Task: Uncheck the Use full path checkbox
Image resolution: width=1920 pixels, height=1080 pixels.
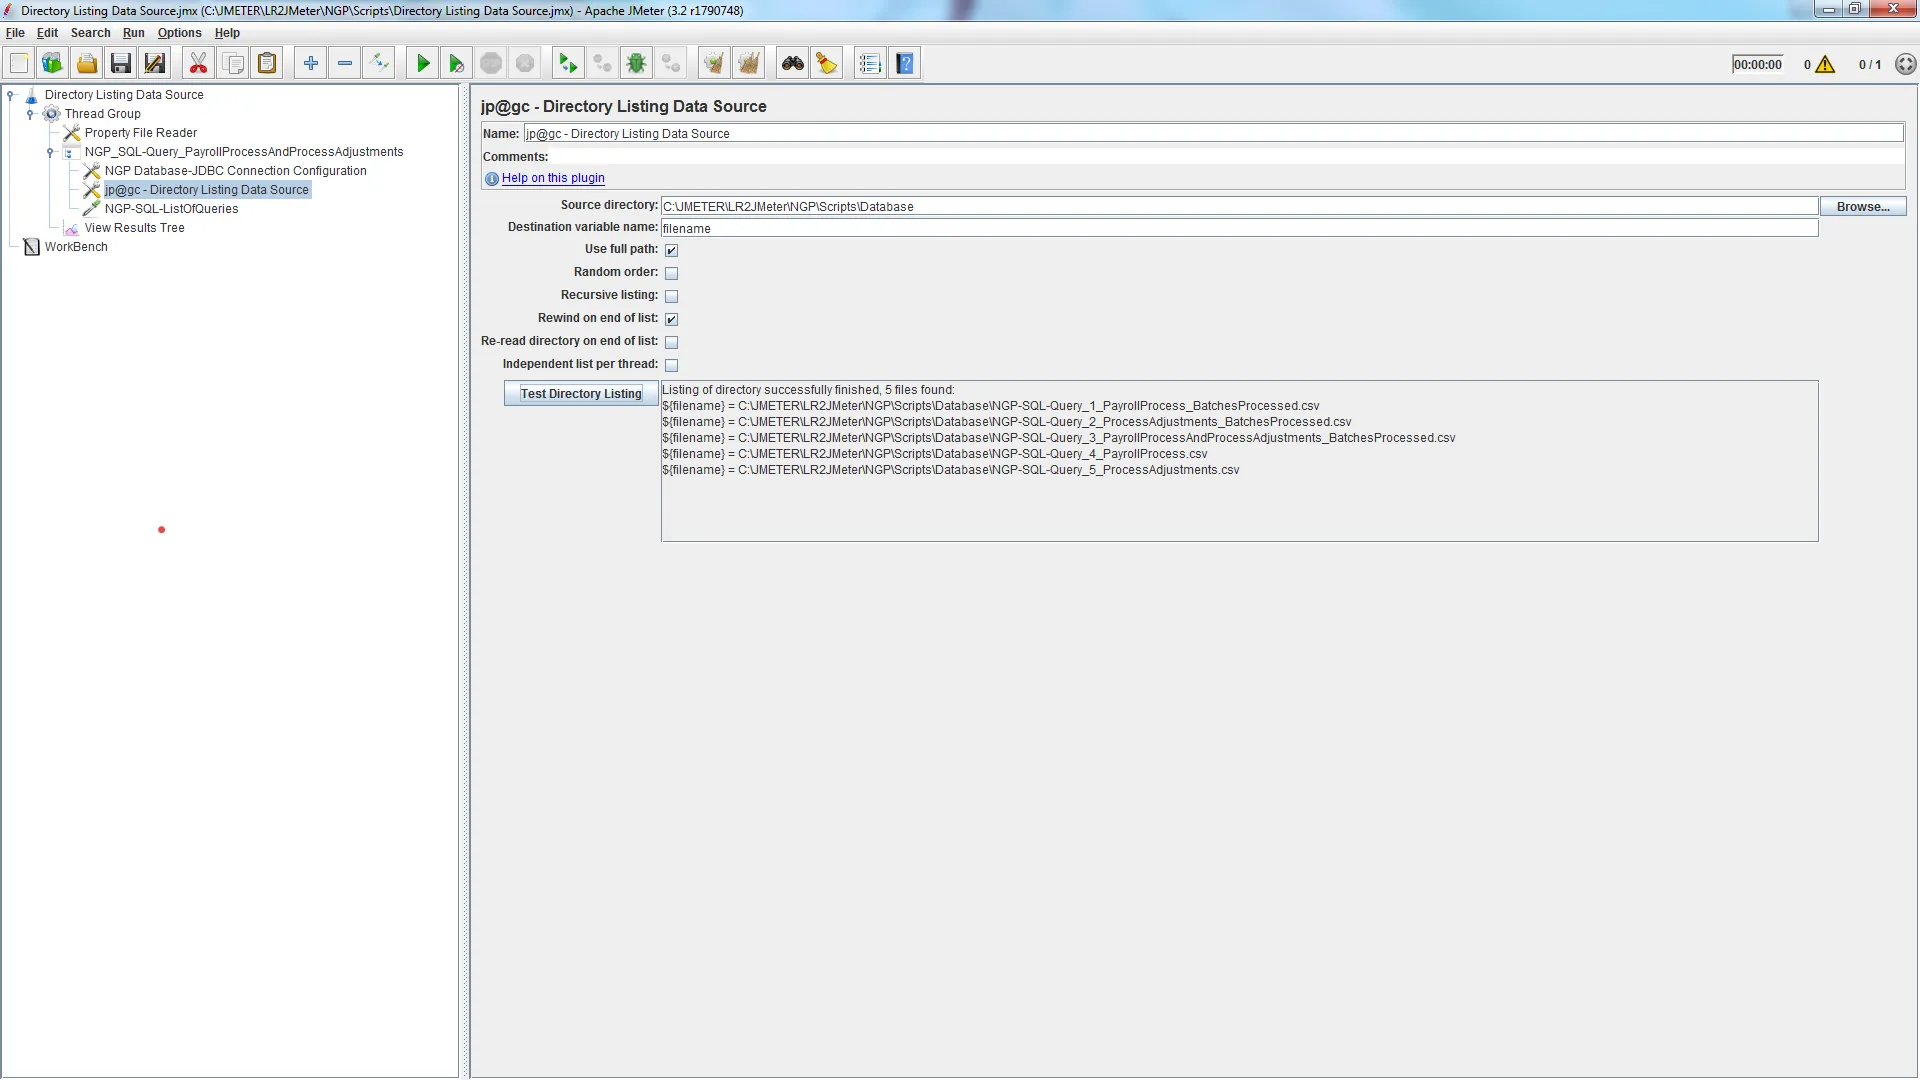Action: coord(672,250)
